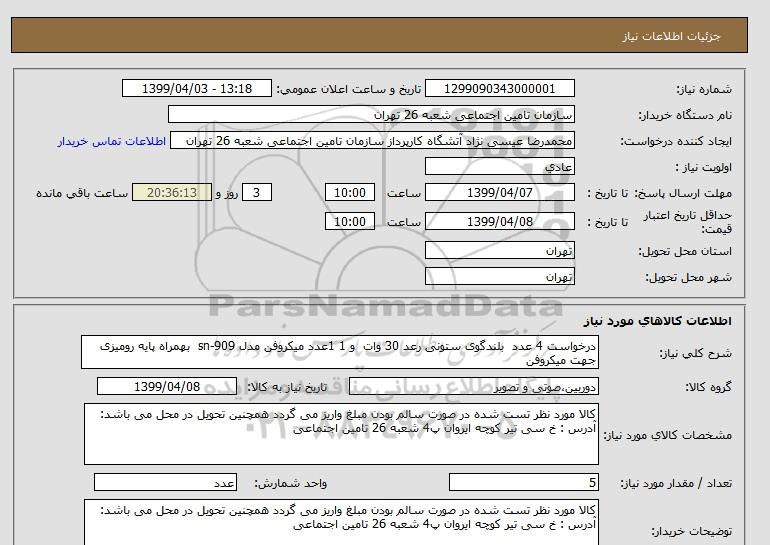770x545 pixels.
Task: Click the مشخصات کالای مورد نیاز text area
Action: point(341,434)
